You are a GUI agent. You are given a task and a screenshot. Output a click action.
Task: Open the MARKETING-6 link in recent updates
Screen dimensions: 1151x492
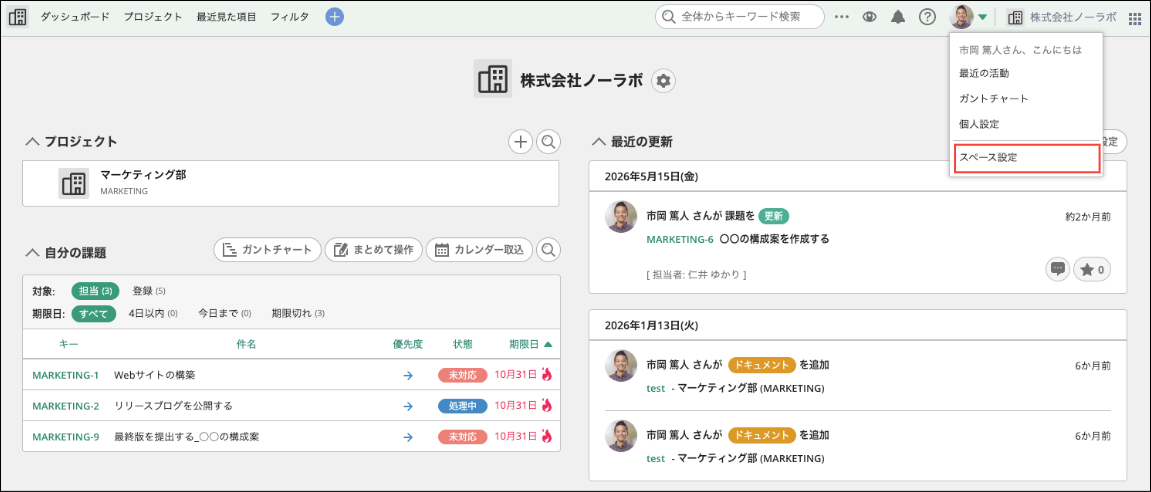tap(680, 239)
